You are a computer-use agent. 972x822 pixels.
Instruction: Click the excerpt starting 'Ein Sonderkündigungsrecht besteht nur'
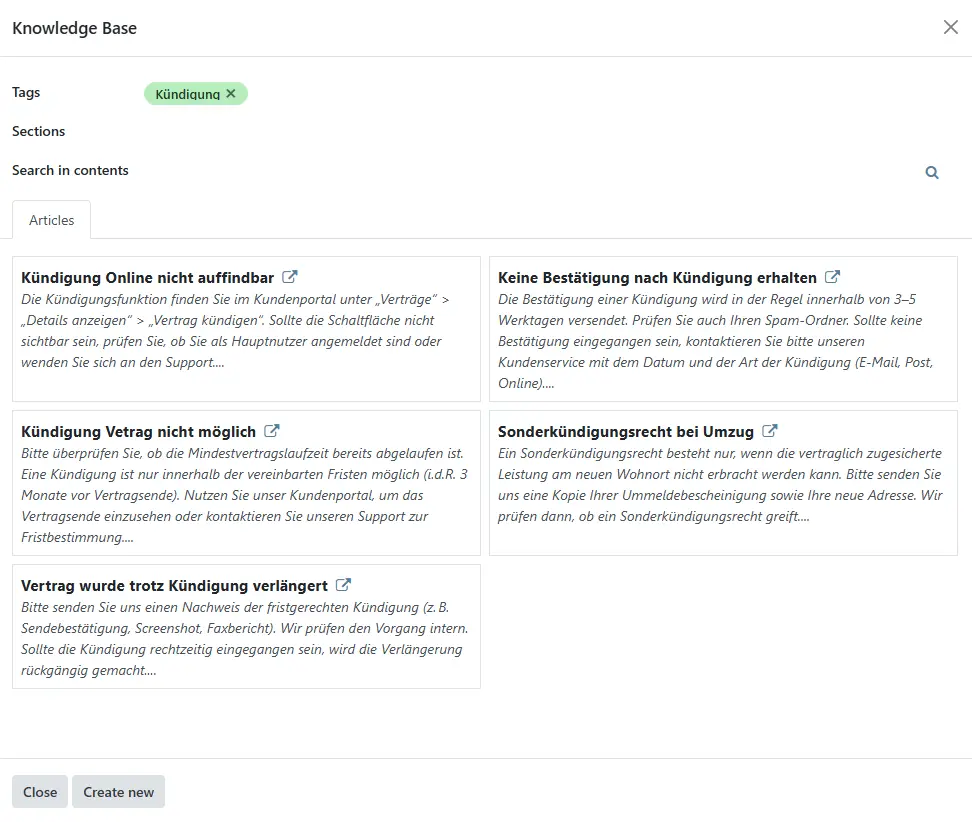[x=720, y=485]
